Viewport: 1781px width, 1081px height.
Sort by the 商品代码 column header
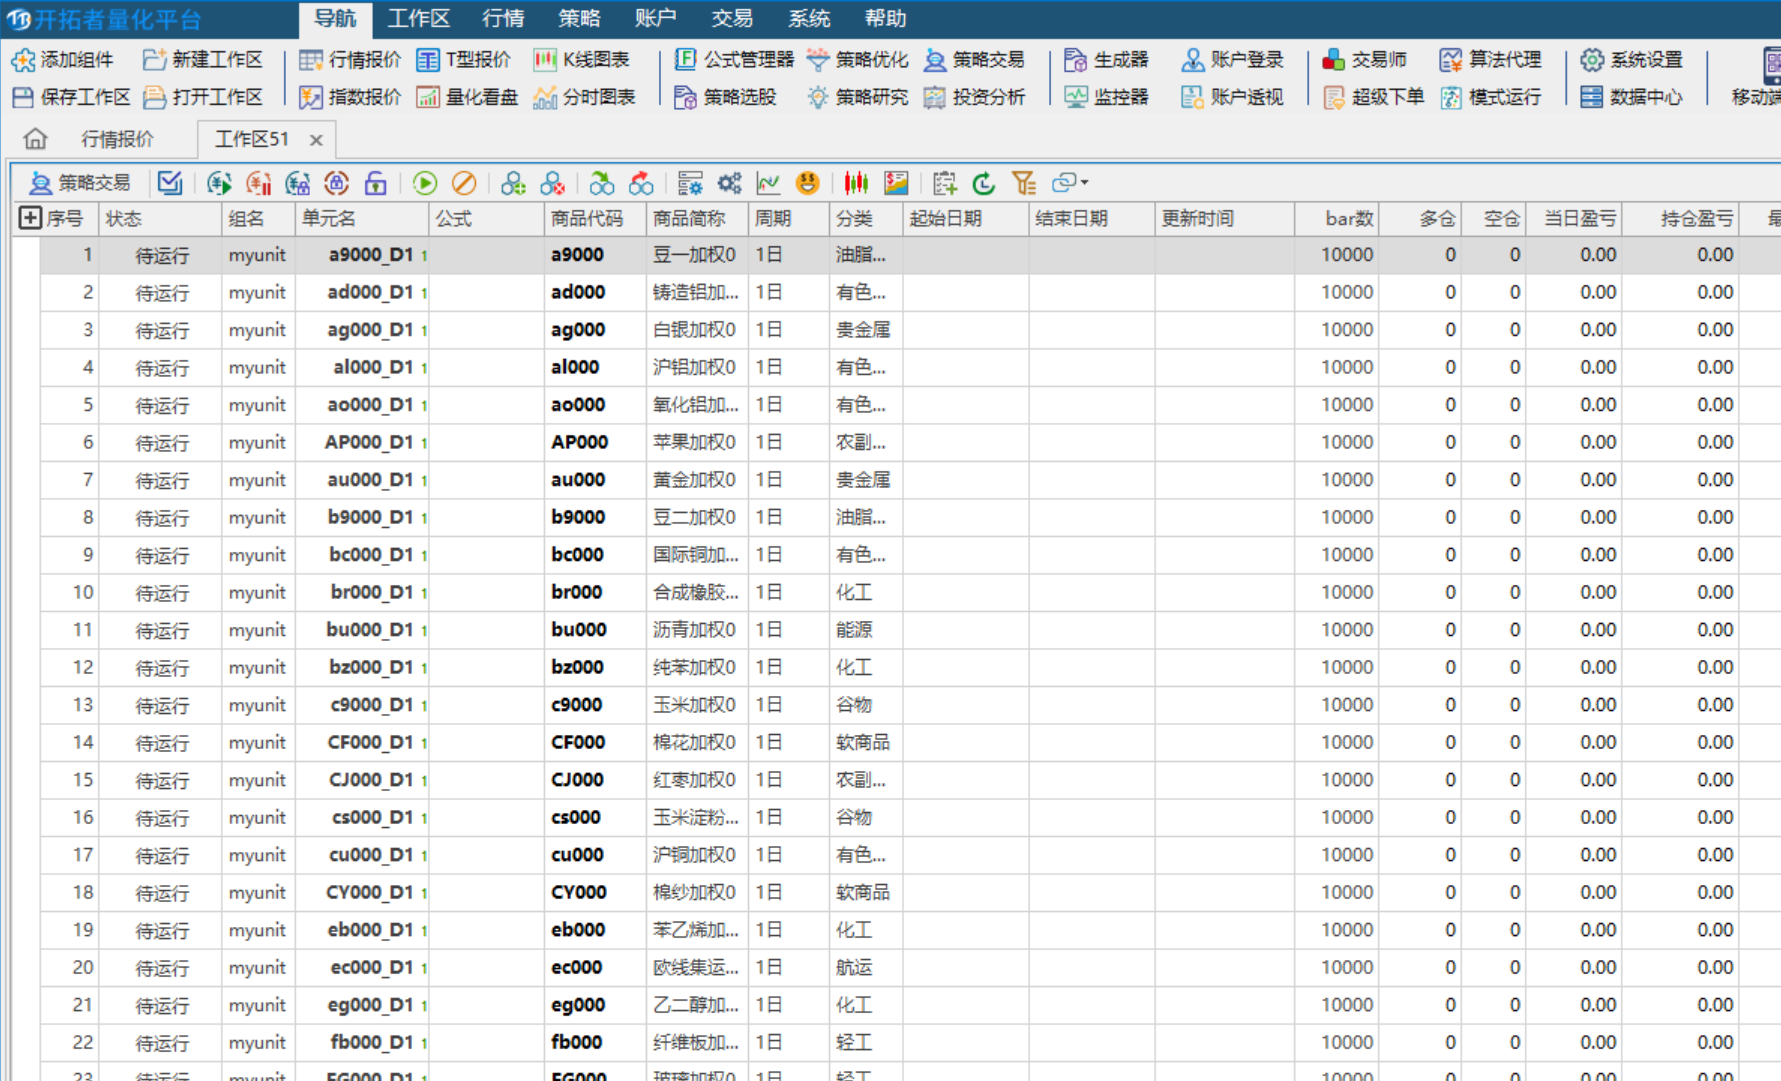(x=586, y=218)
